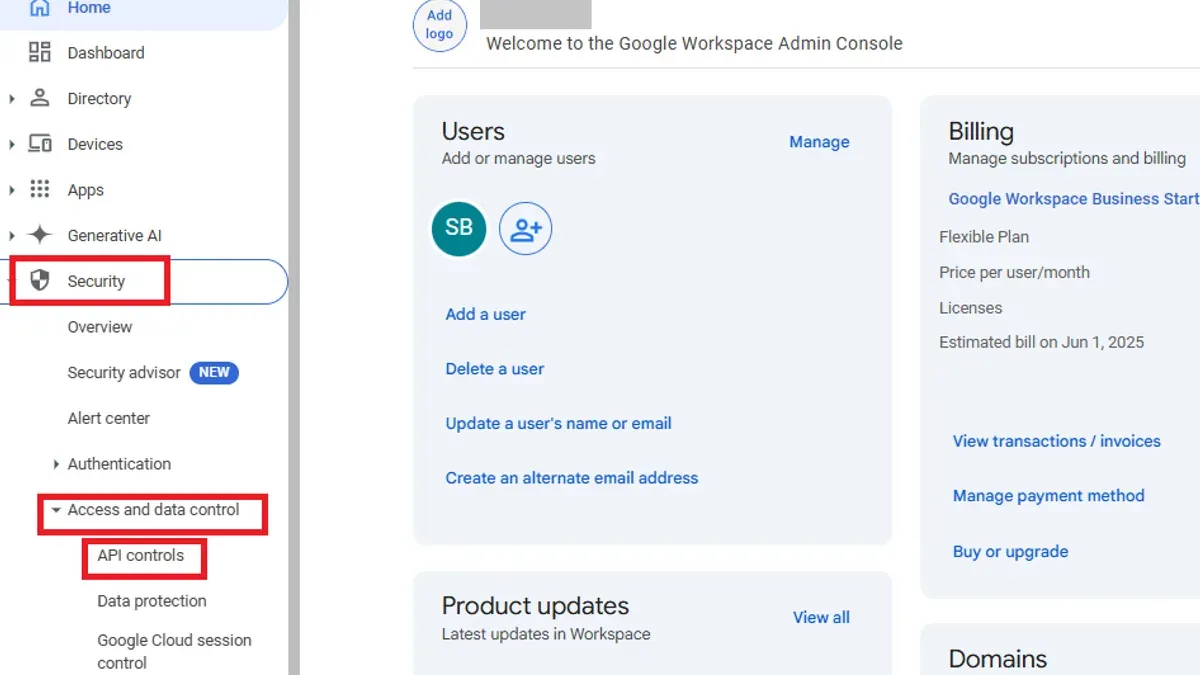
Task: Click Buy or upgrade link
Action: coord(1010,552)
